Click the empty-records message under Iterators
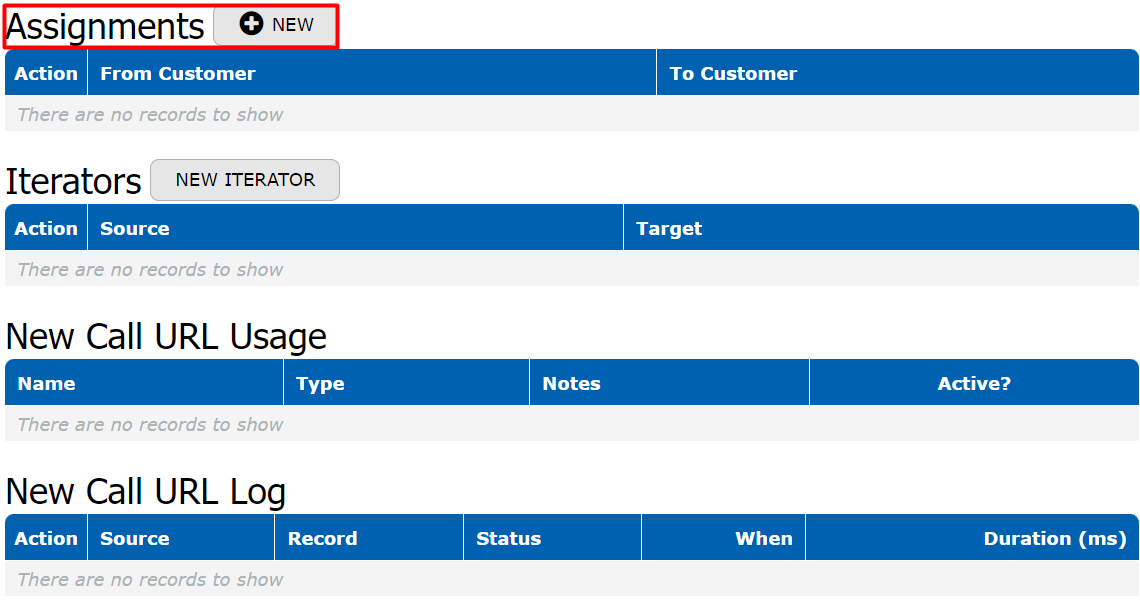 coord(150,269)
